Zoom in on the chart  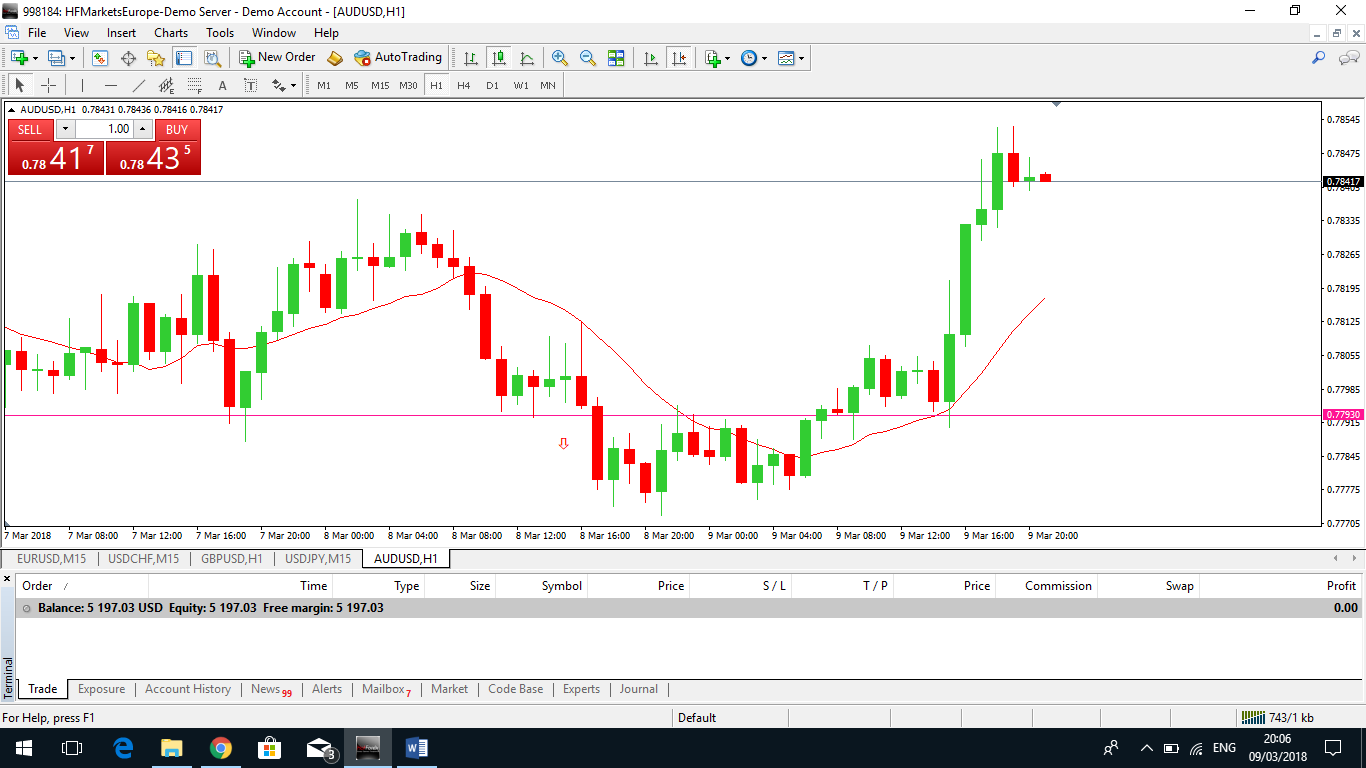[x=560, y=58]
